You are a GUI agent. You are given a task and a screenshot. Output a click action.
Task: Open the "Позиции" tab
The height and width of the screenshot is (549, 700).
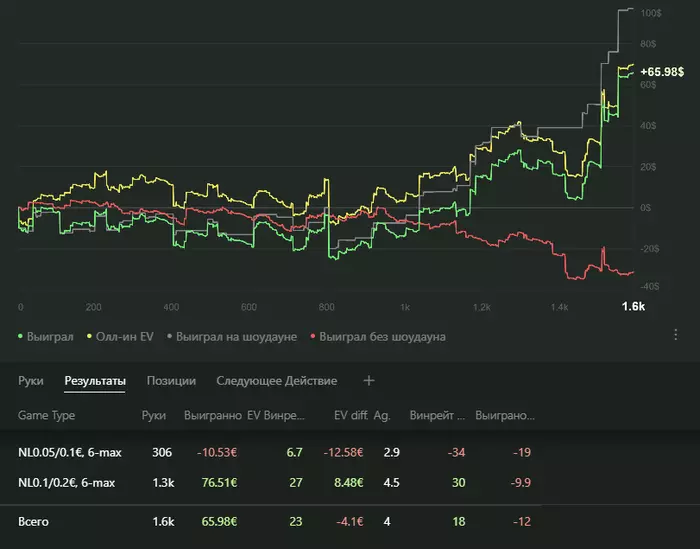click(x=171, y=381)
